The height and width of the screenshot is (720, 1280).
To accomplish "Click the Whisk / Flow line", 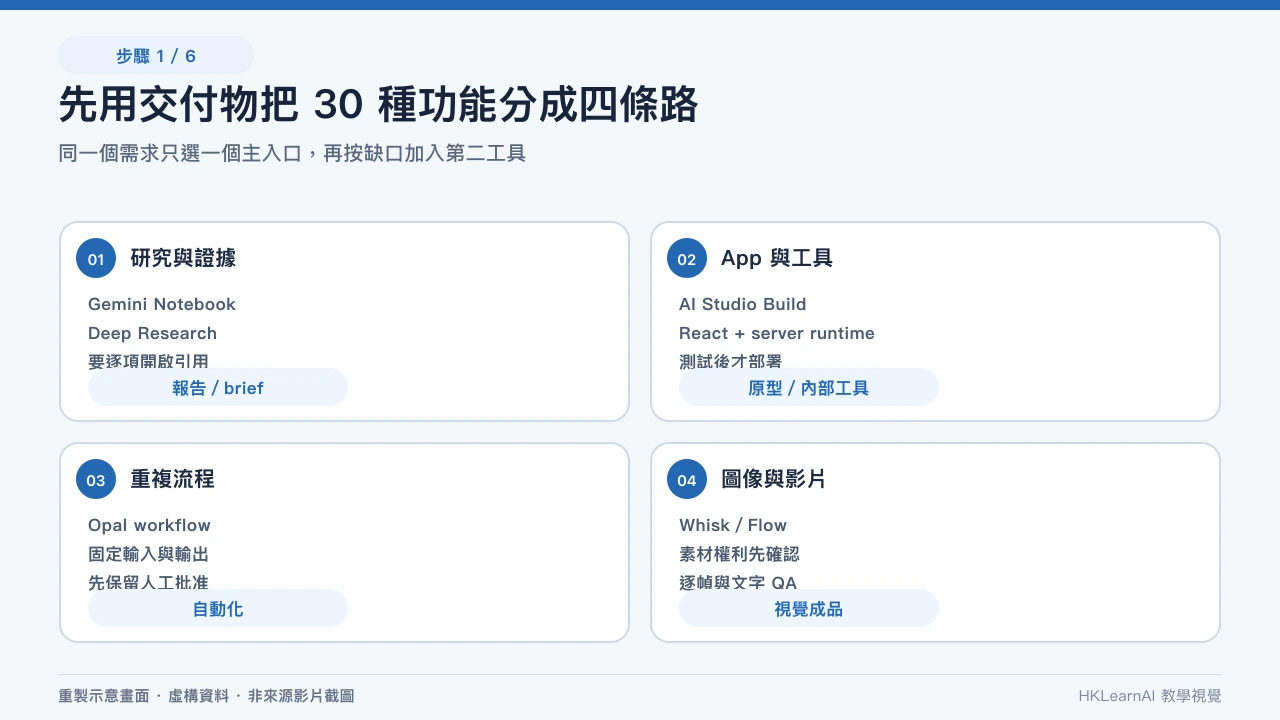I will [x=733, y=525].
